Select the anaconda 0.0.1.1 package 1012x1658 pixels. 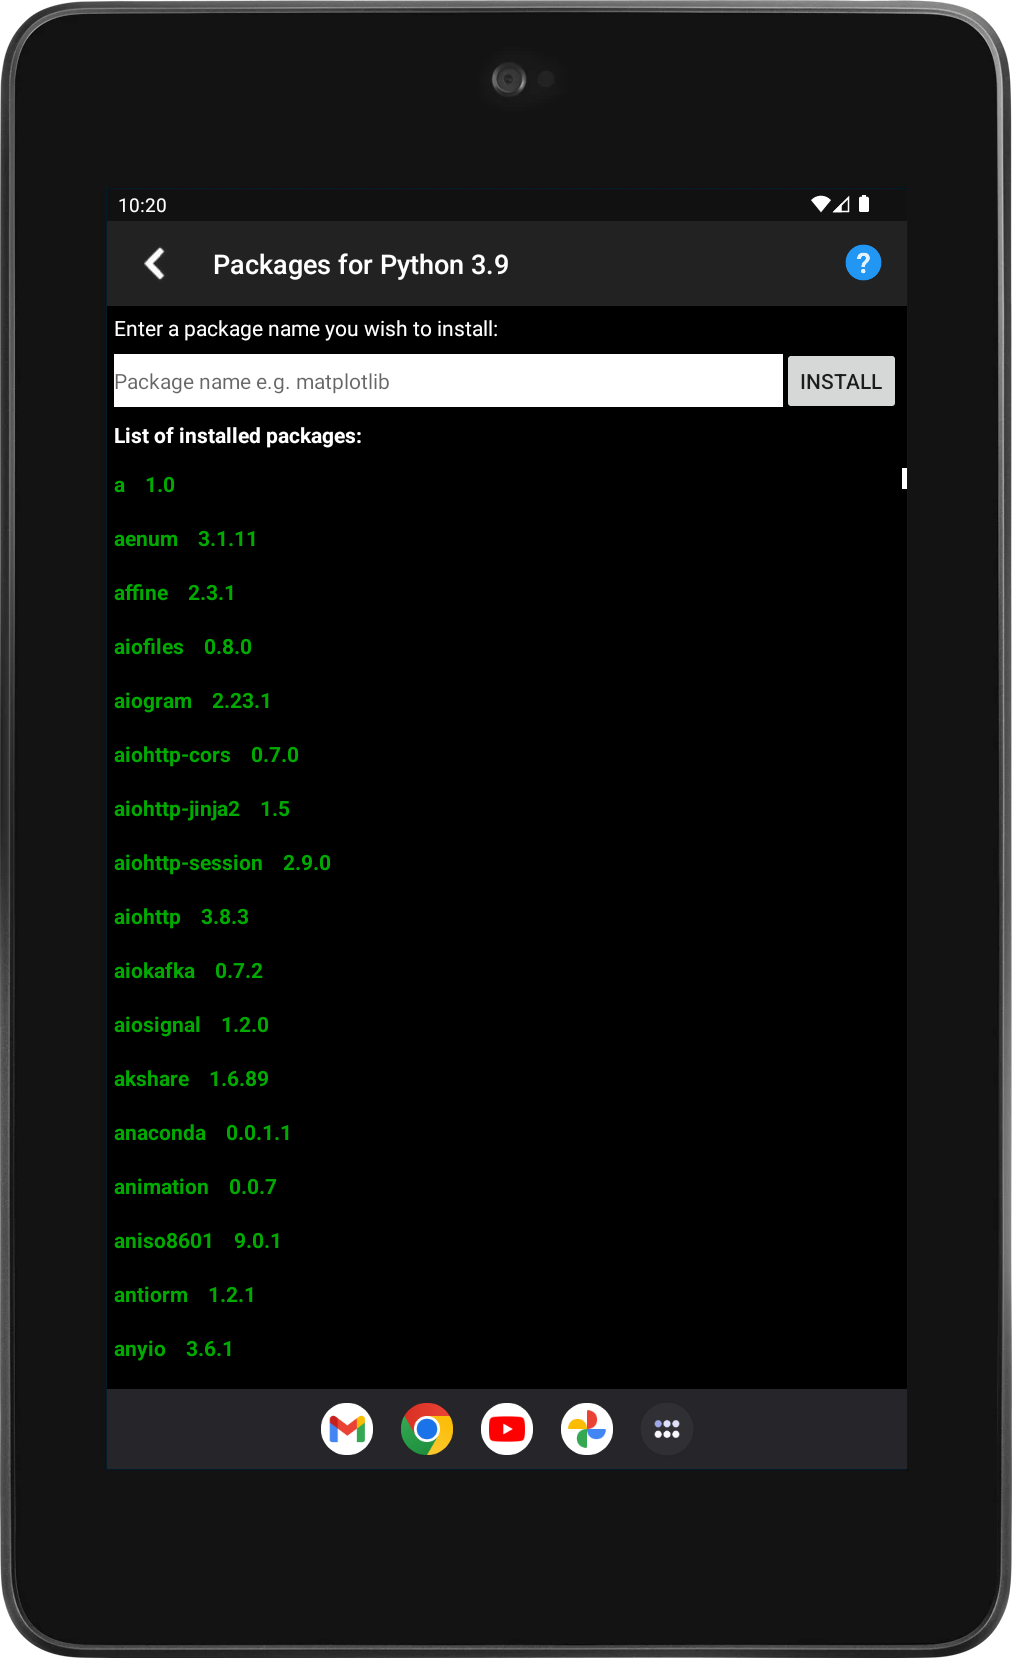202,1133
